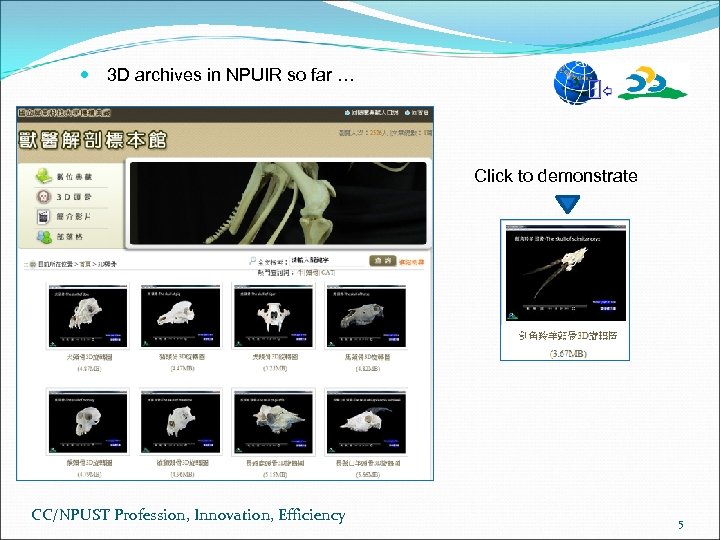Click the skeleton banner image

point(278,203)
